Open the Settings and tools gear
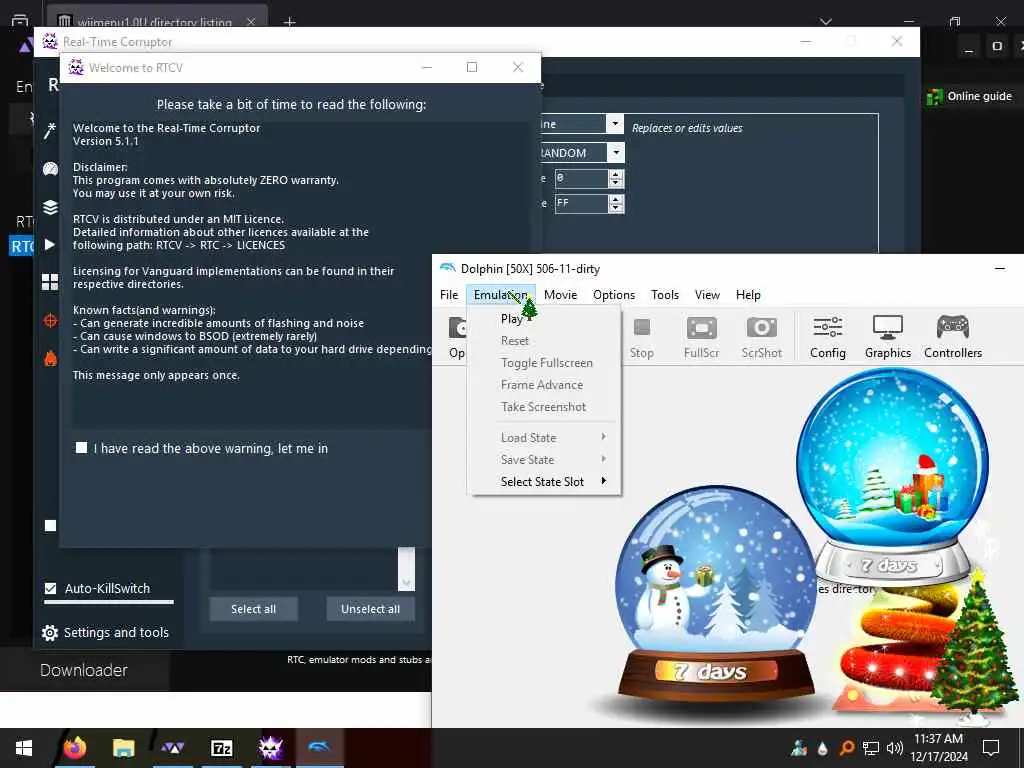This screenshot has height=768, width=1024. pyautogui.click(x=50, y=633)
